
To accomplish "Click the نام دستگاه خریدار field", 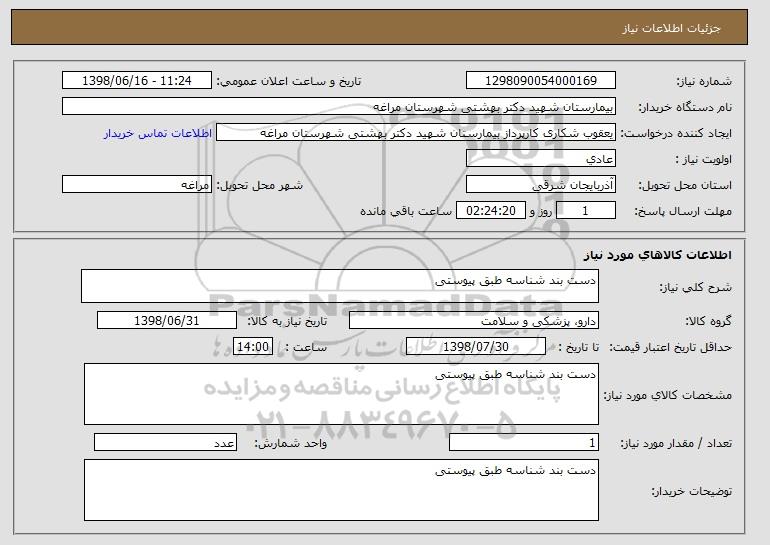I will point(339,107).
